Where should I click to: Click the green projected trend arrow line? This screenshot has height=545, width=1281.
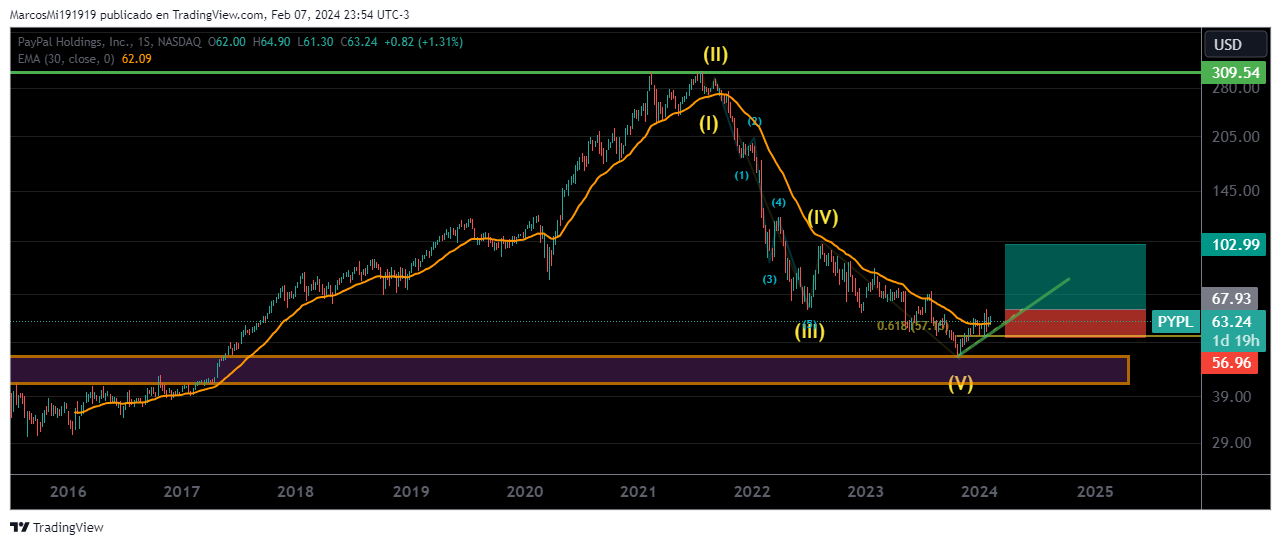[1013, 317]
